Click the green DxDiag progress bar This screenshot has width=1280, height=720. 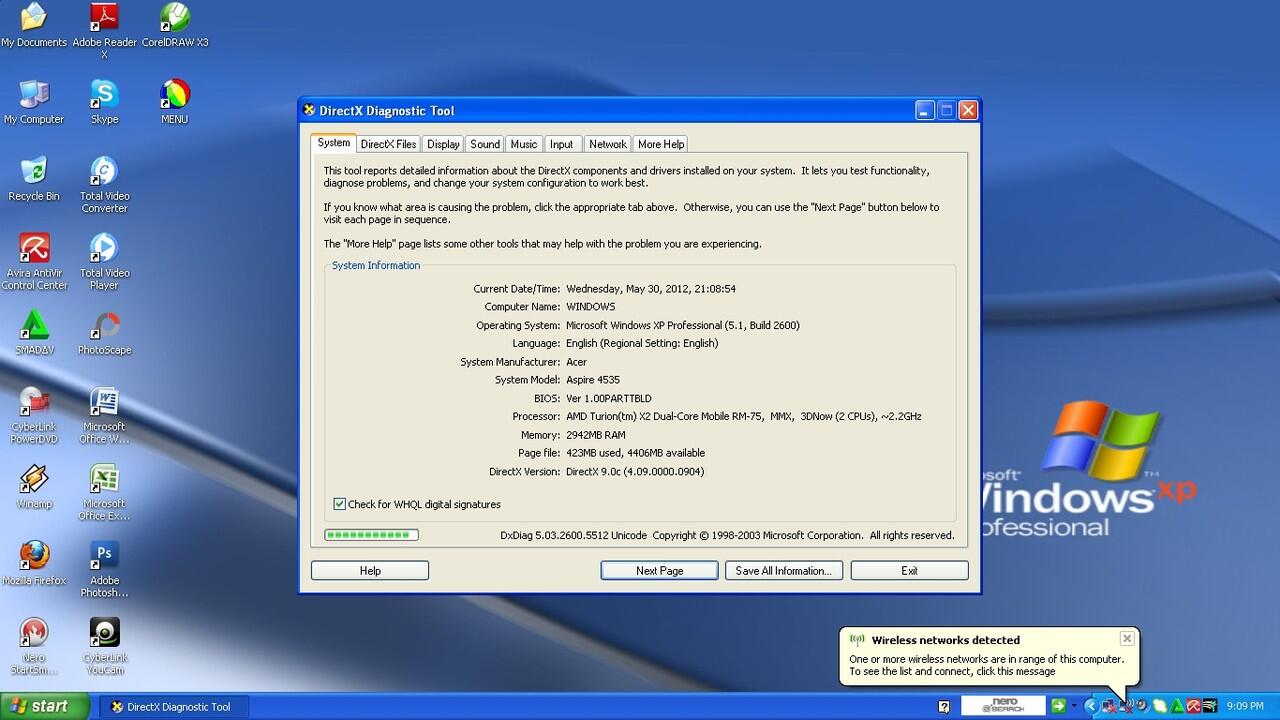coord(371,535)
